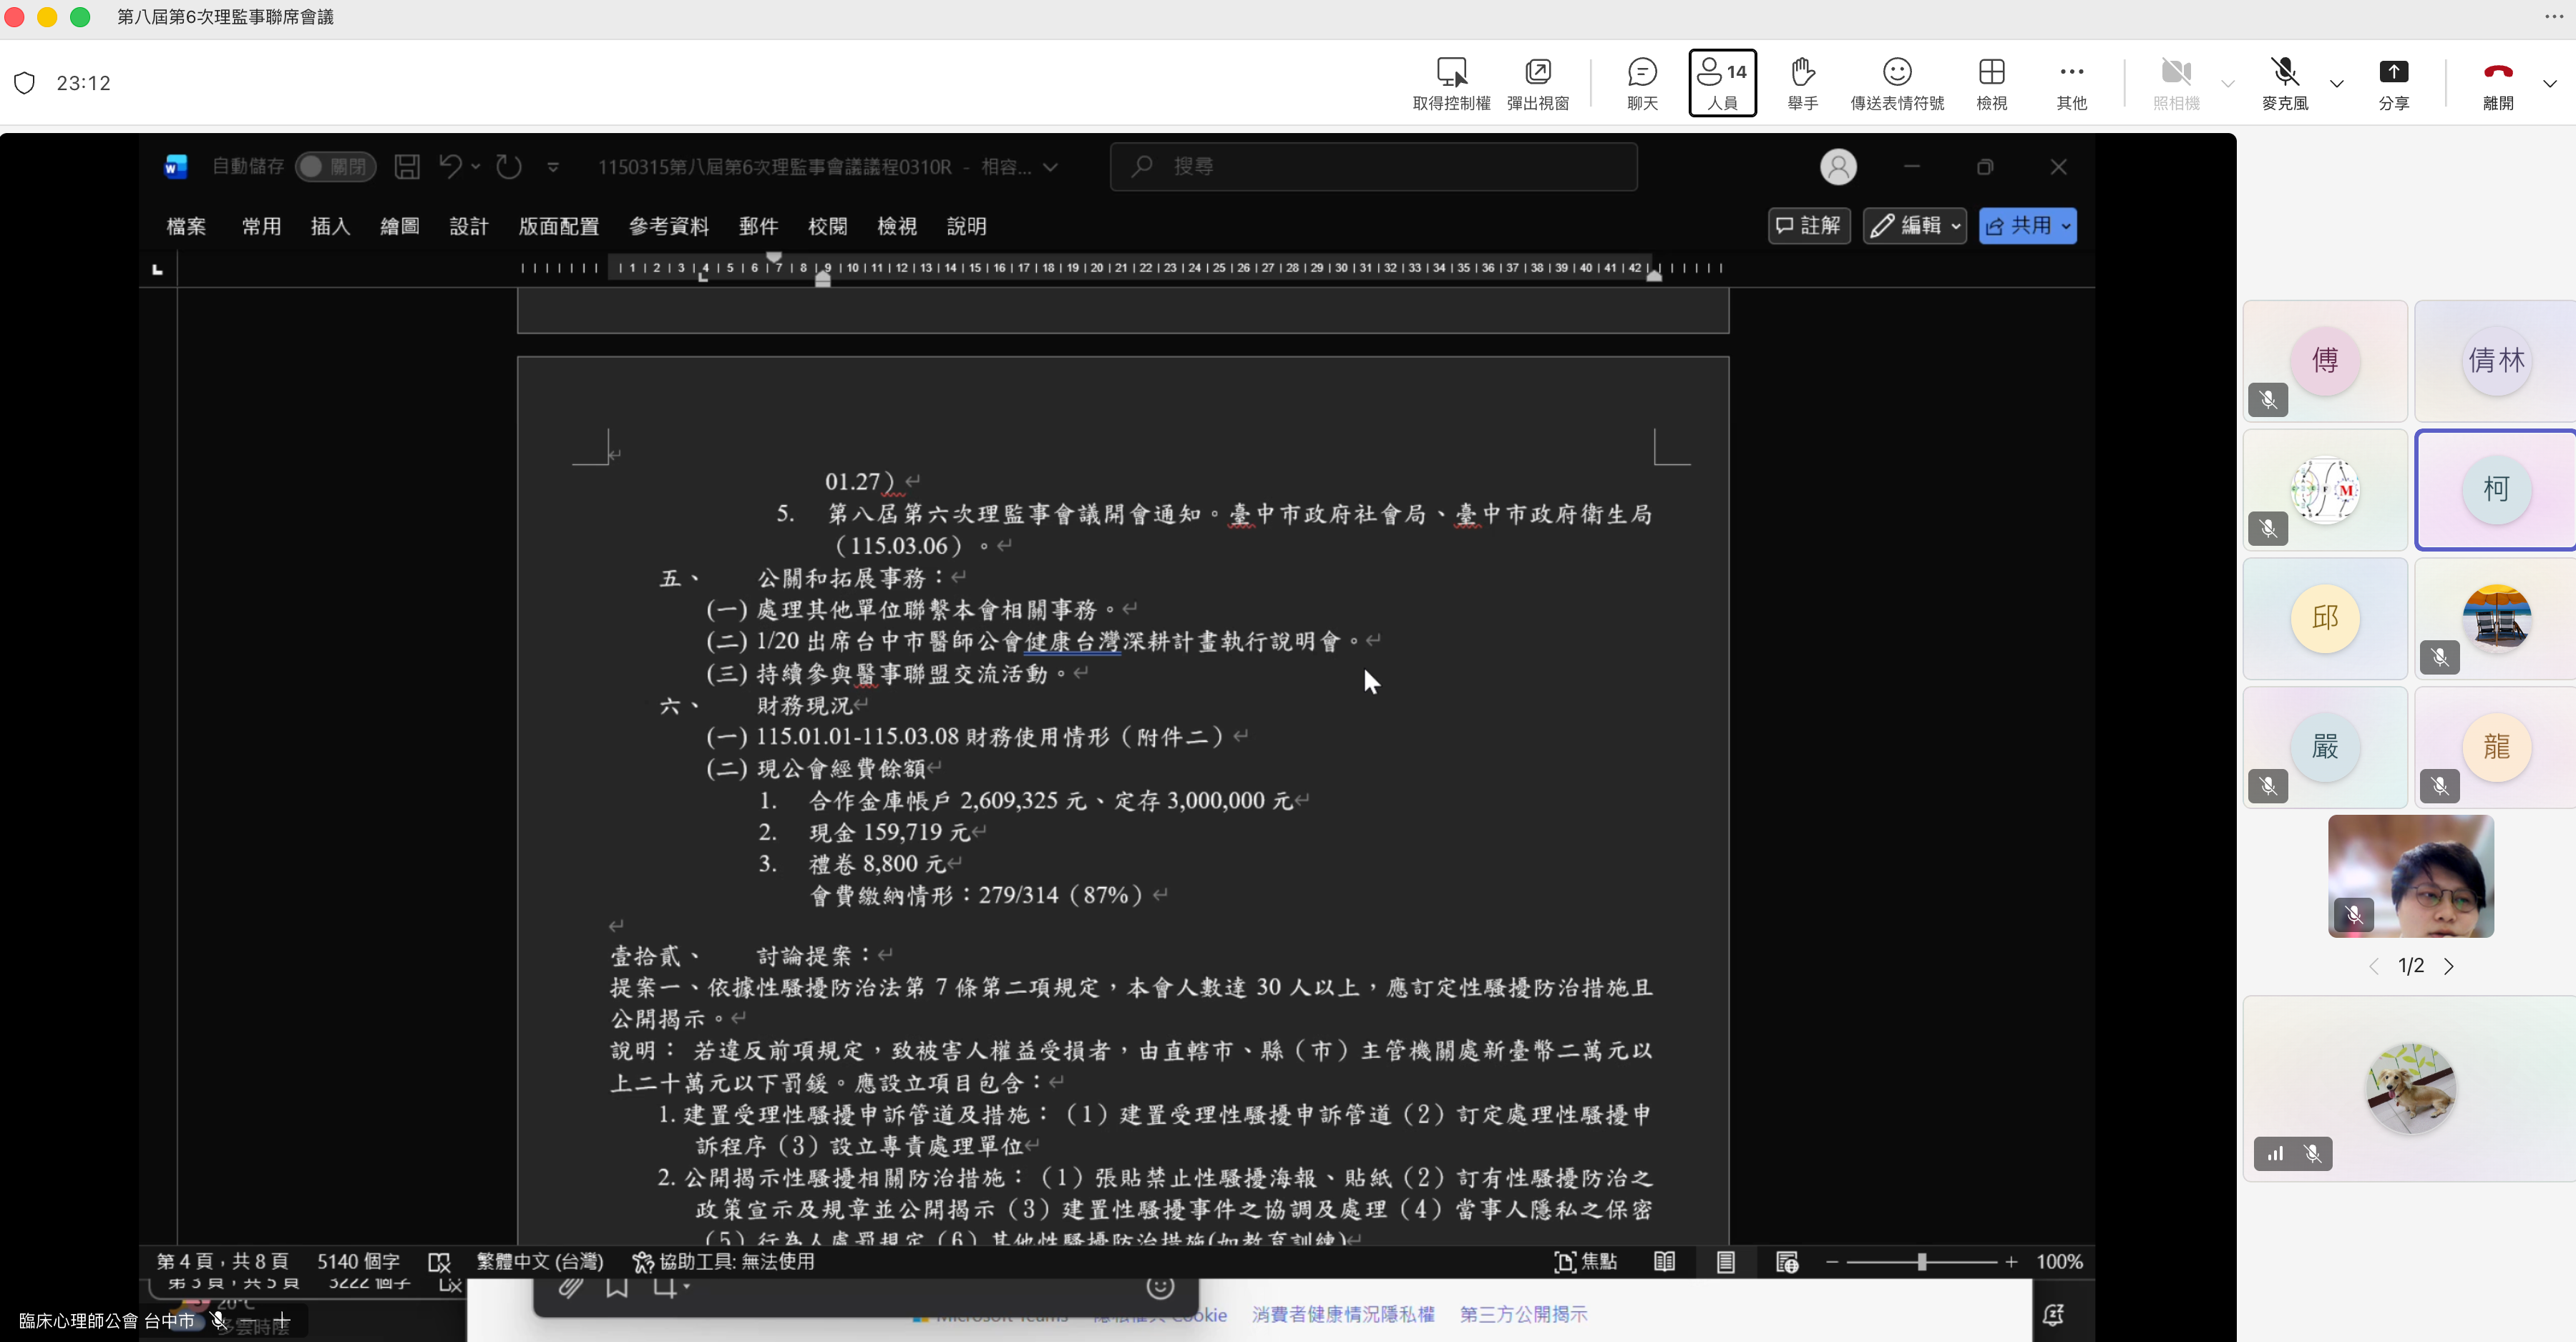Open the 版面配置 ribbon tab
Viewport: 2576px width, 1342px height.
pyautogui.click(x=558, y=226)
